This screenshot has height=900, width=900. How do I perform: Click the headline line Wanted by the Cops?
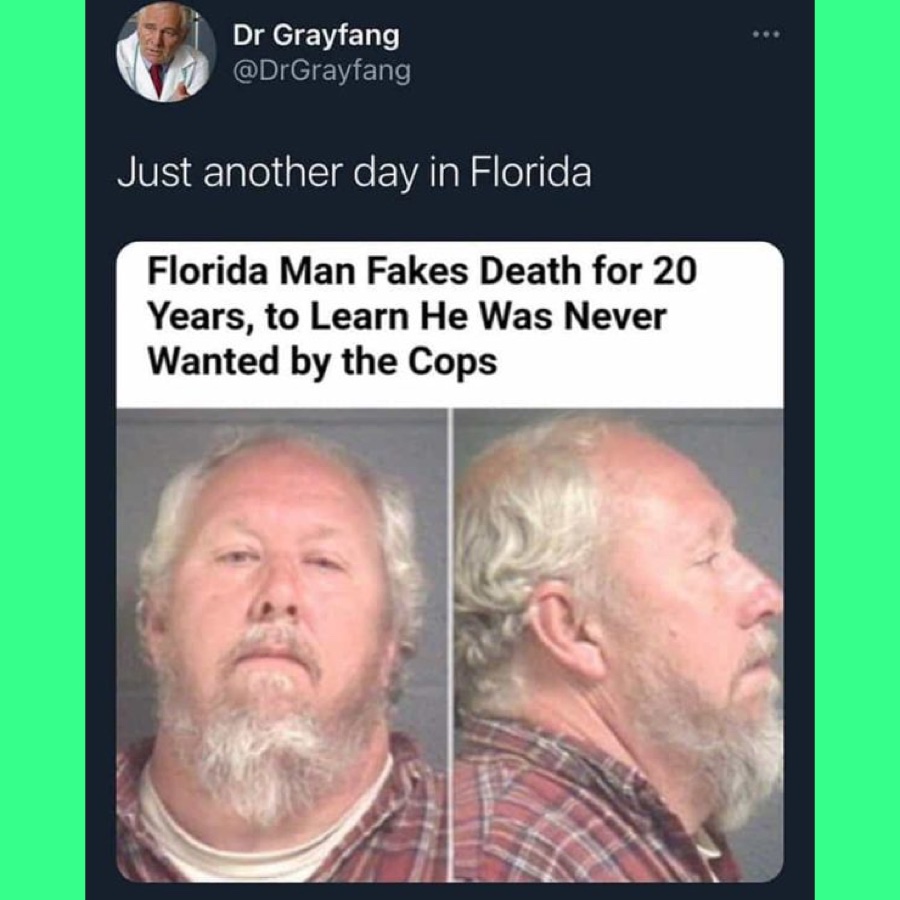pos(322,363)
